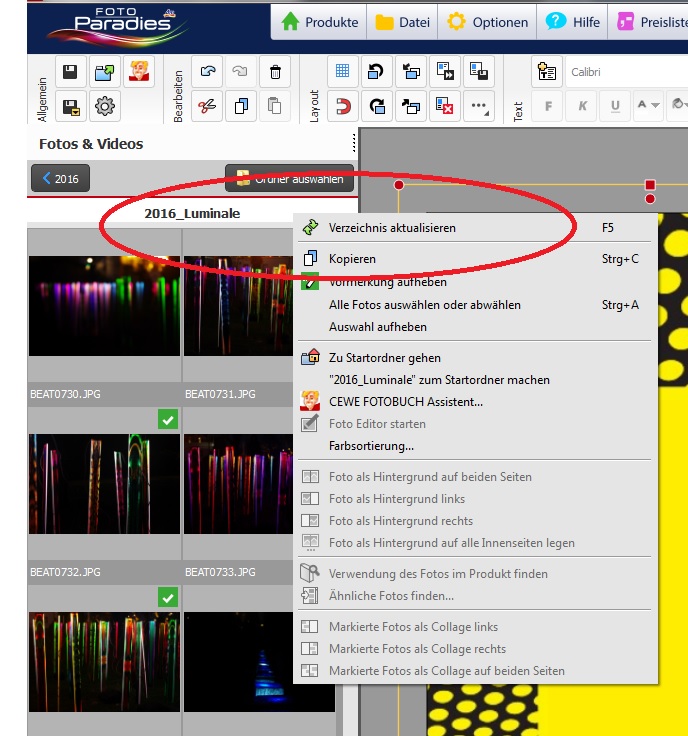Select the scissors cut icon

(208, 105)
